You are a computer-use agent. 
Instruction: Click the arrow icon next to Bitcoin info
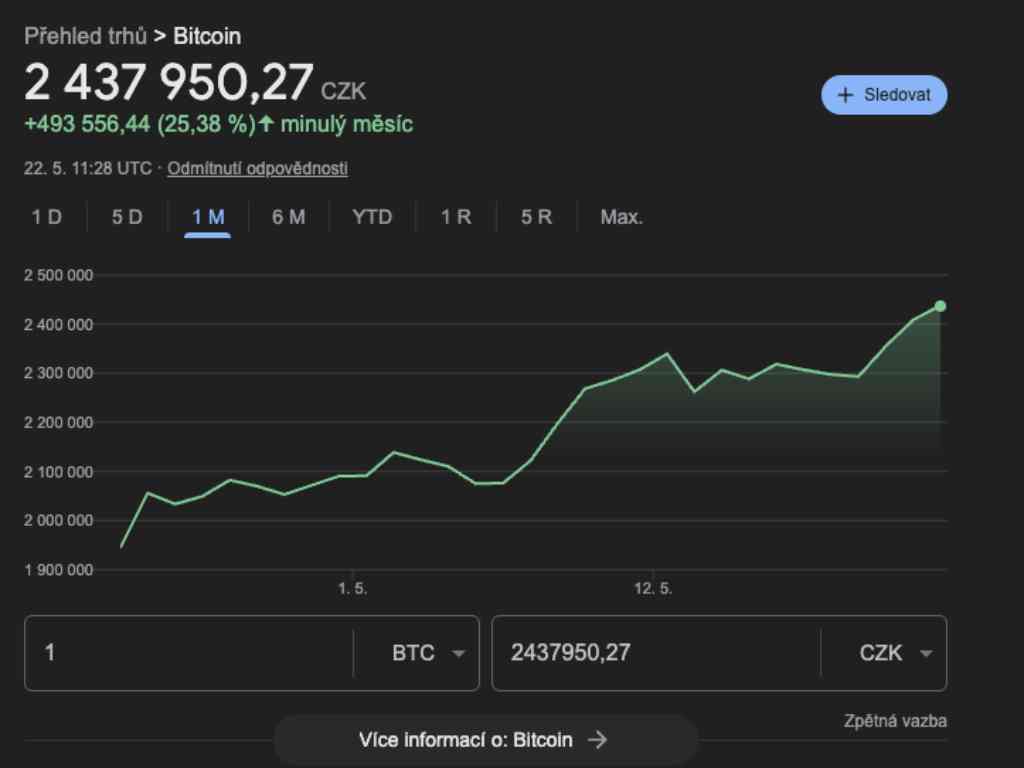[x=597, y=740]
